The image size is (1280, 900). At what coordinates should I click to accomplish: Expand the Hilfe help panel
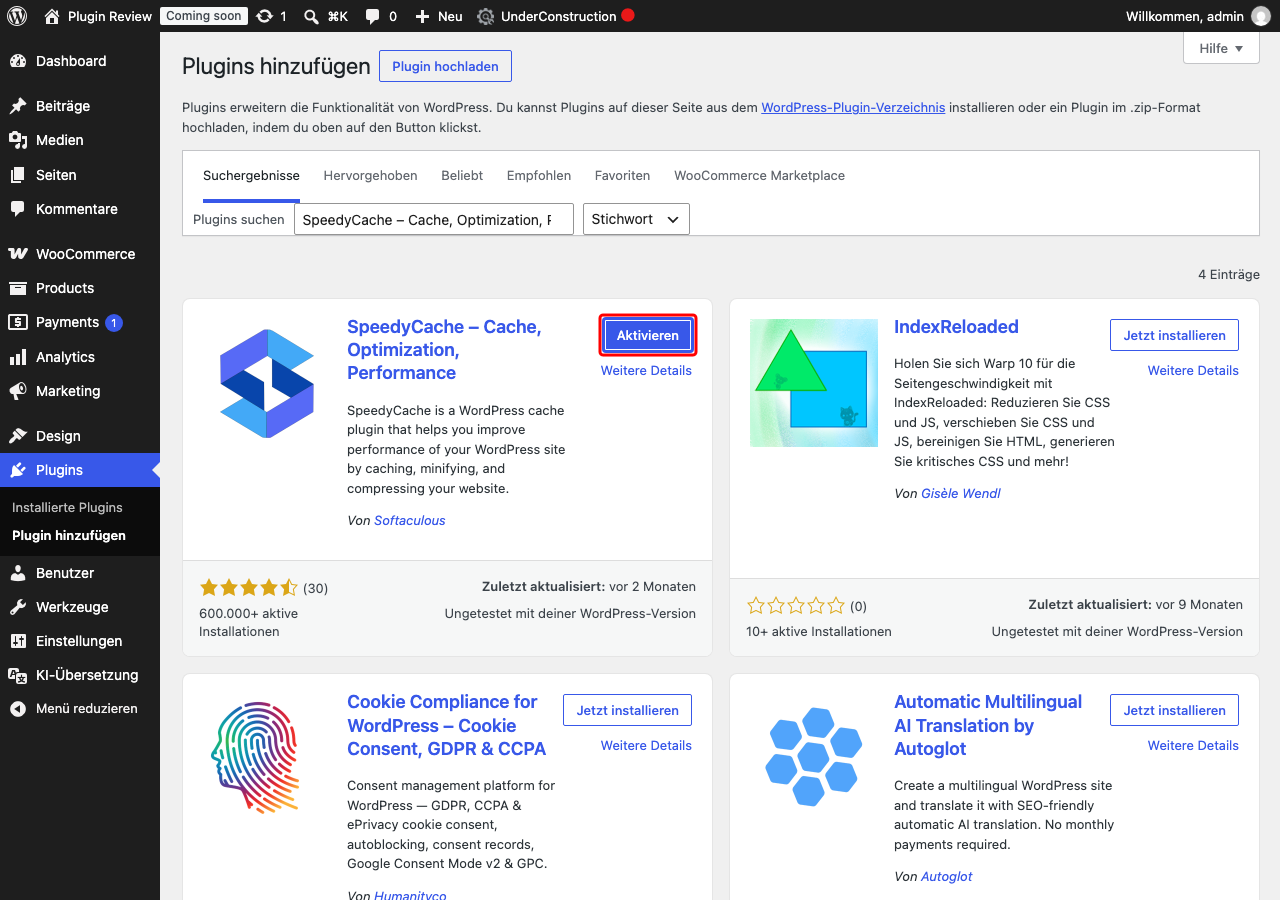1221,48
